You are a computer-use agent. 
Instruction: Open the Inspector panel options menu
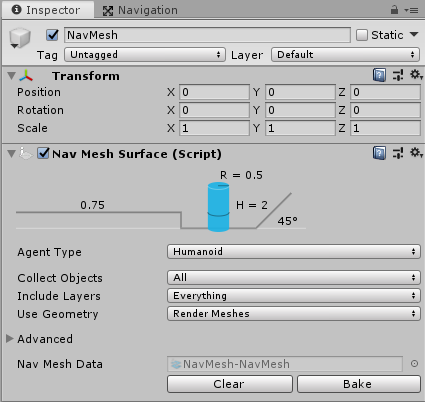pyautogui.click(x=411, y=10)
